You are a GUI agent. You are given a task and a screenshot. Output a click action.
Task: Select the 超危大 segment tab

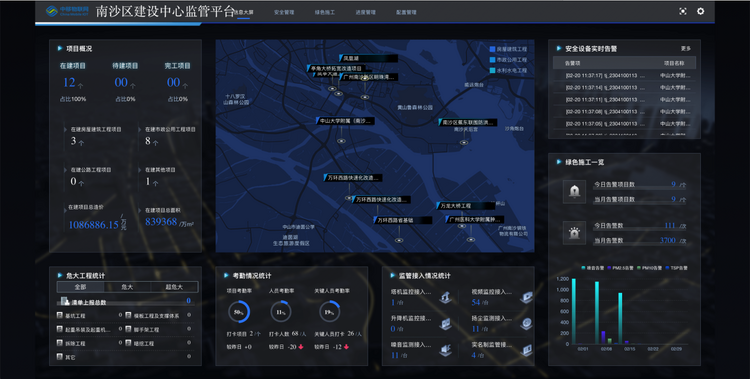pos(174,287)
